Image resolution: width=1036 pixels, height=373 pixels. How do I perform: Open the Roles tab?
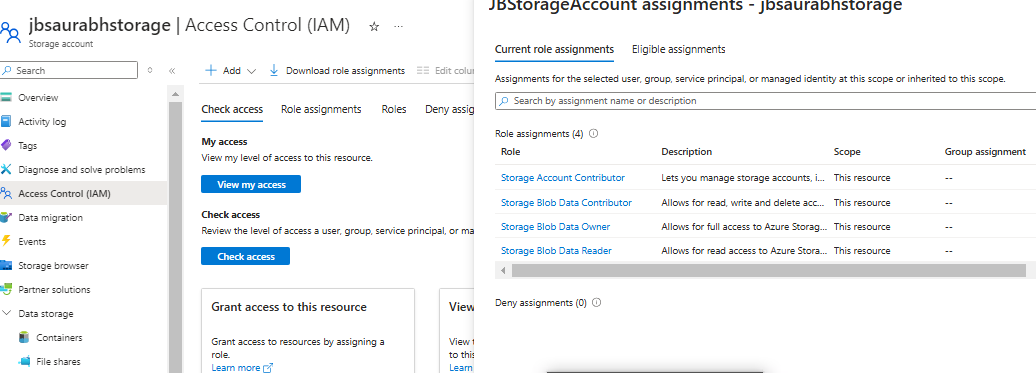(x=394, y=110)
